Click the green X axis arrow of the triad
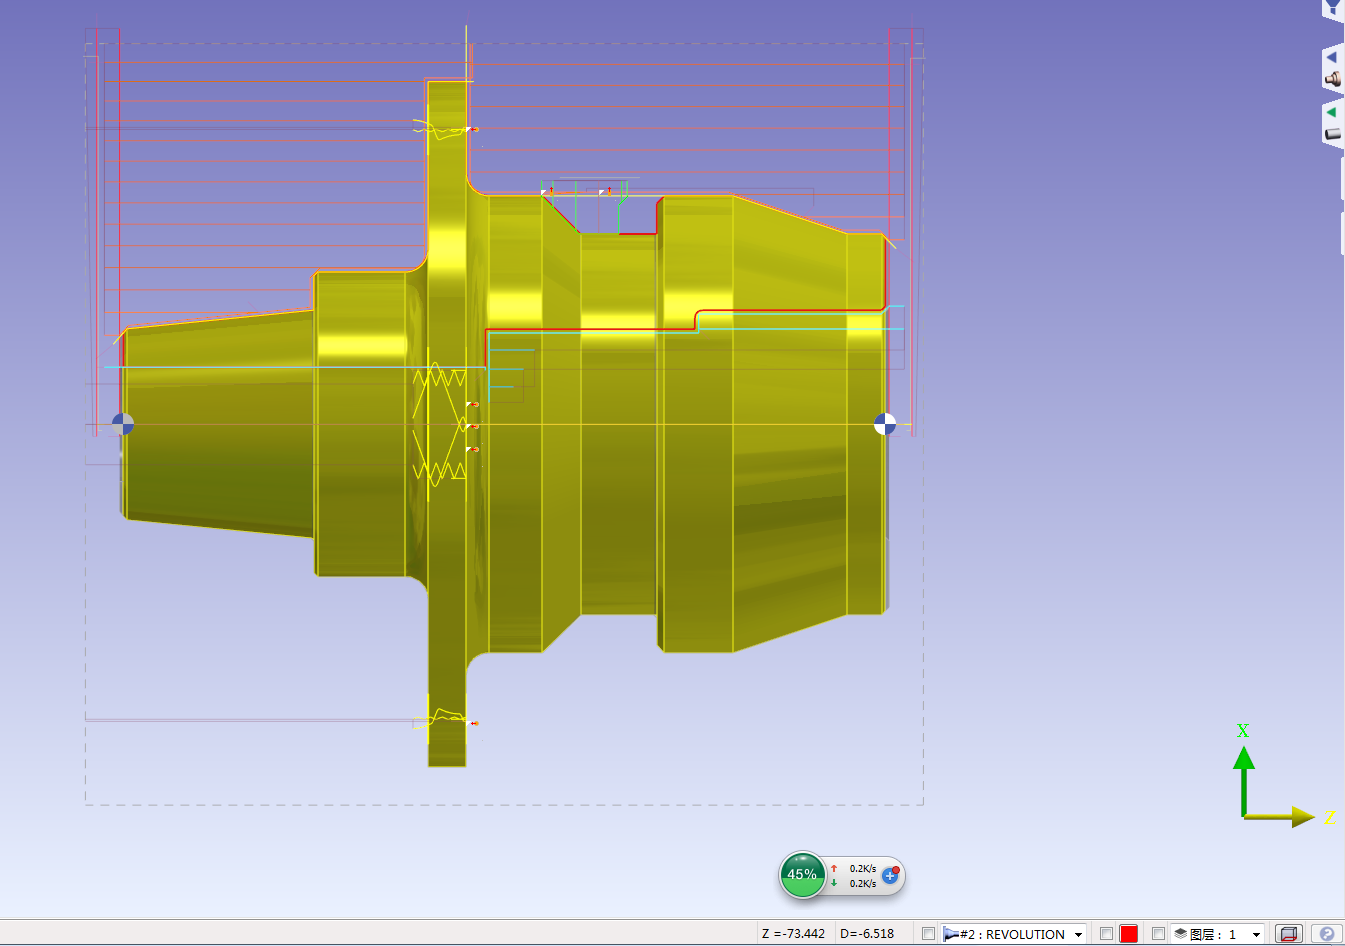 (1243, 780)
